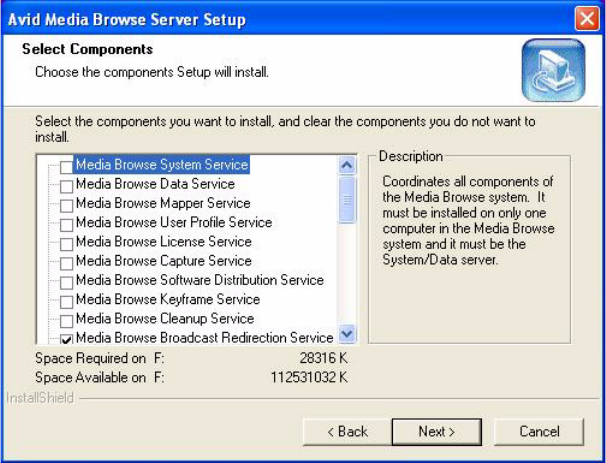606x463 pixels.
Task: Select the Media Browse Data Service label
Action: (x=155, y=184)
